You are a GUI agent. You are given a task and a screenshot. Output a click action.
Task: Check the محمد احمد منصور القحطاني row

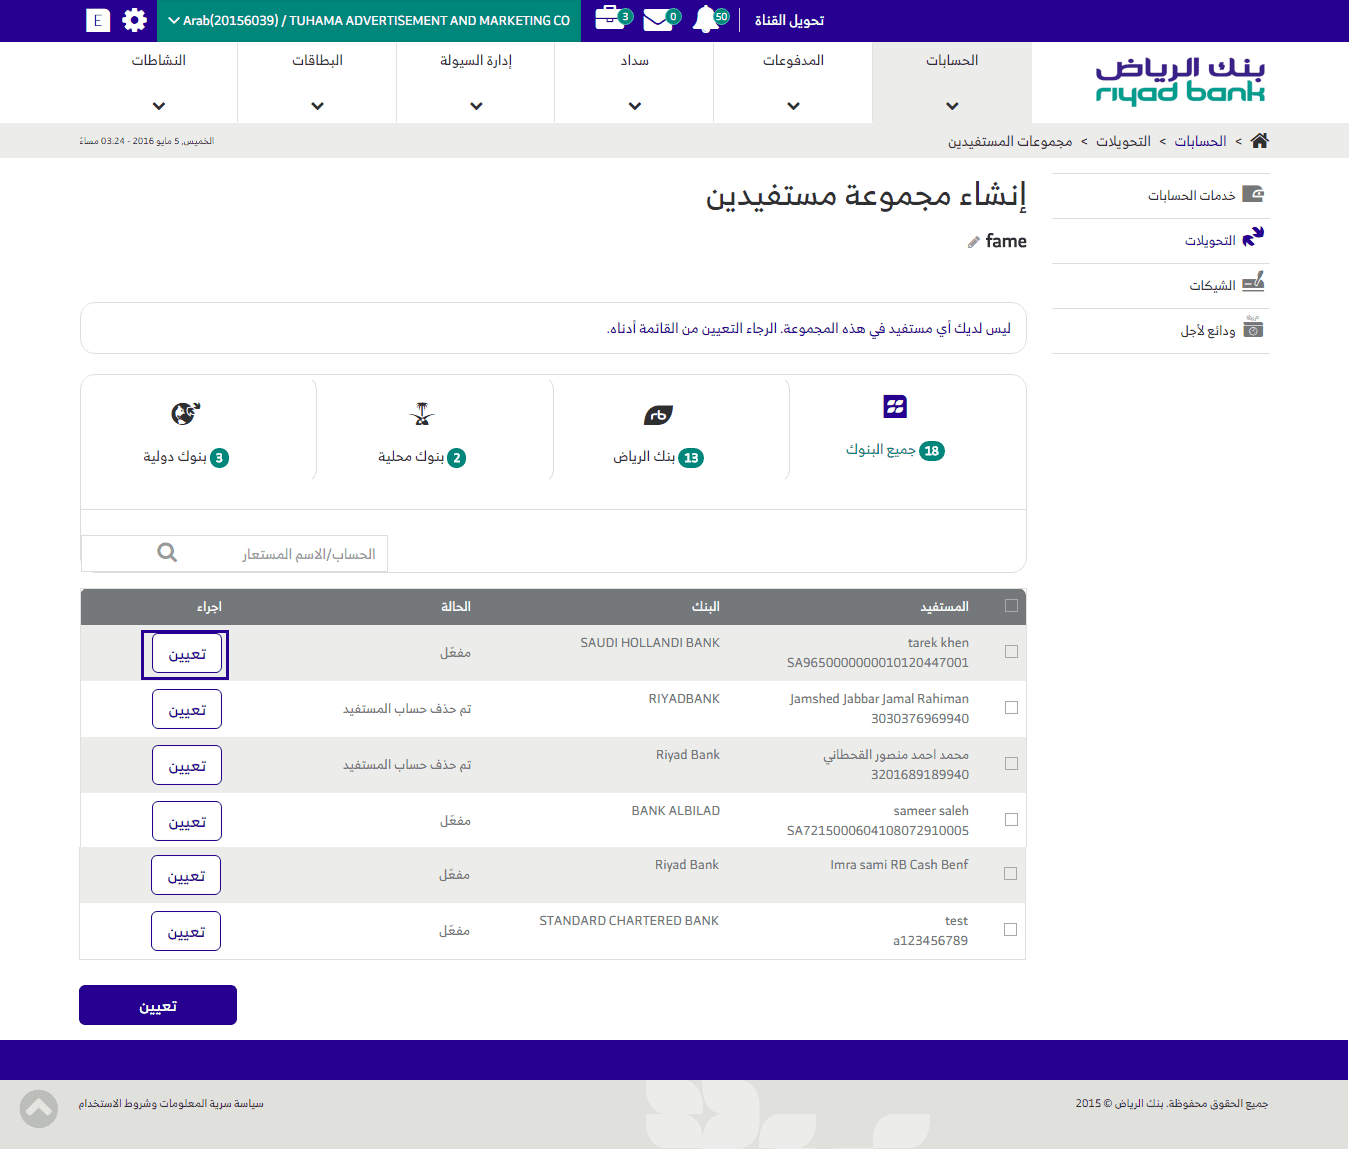pos(1011,764)
